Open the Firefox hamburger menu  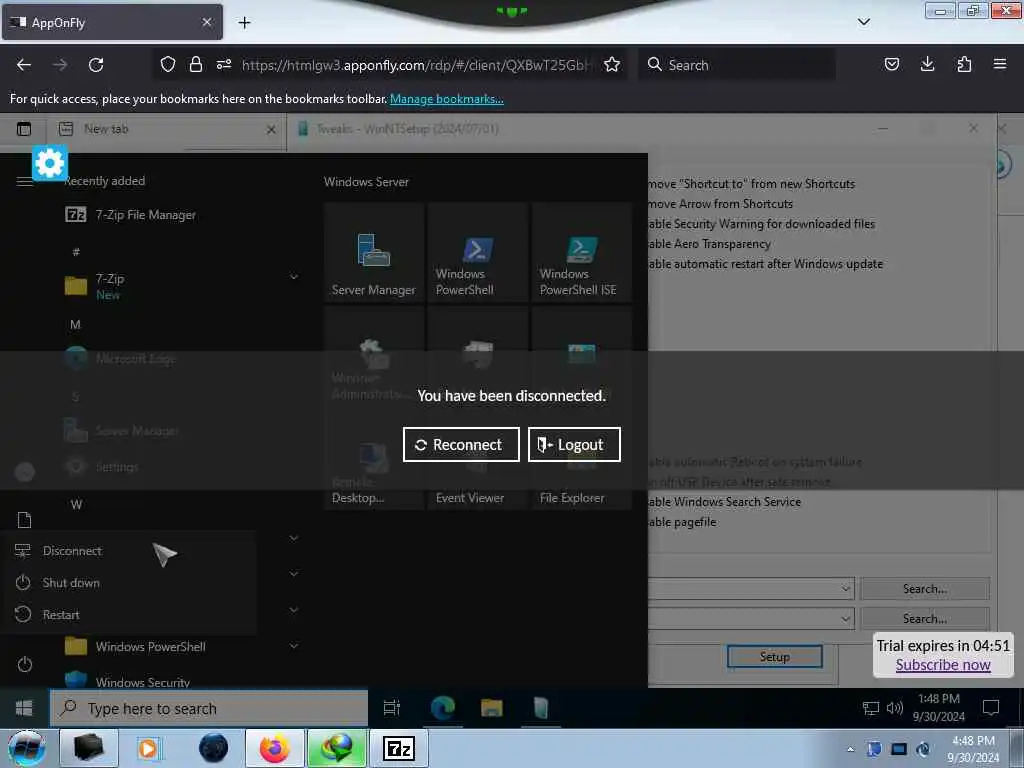(x=1000, y=64)
